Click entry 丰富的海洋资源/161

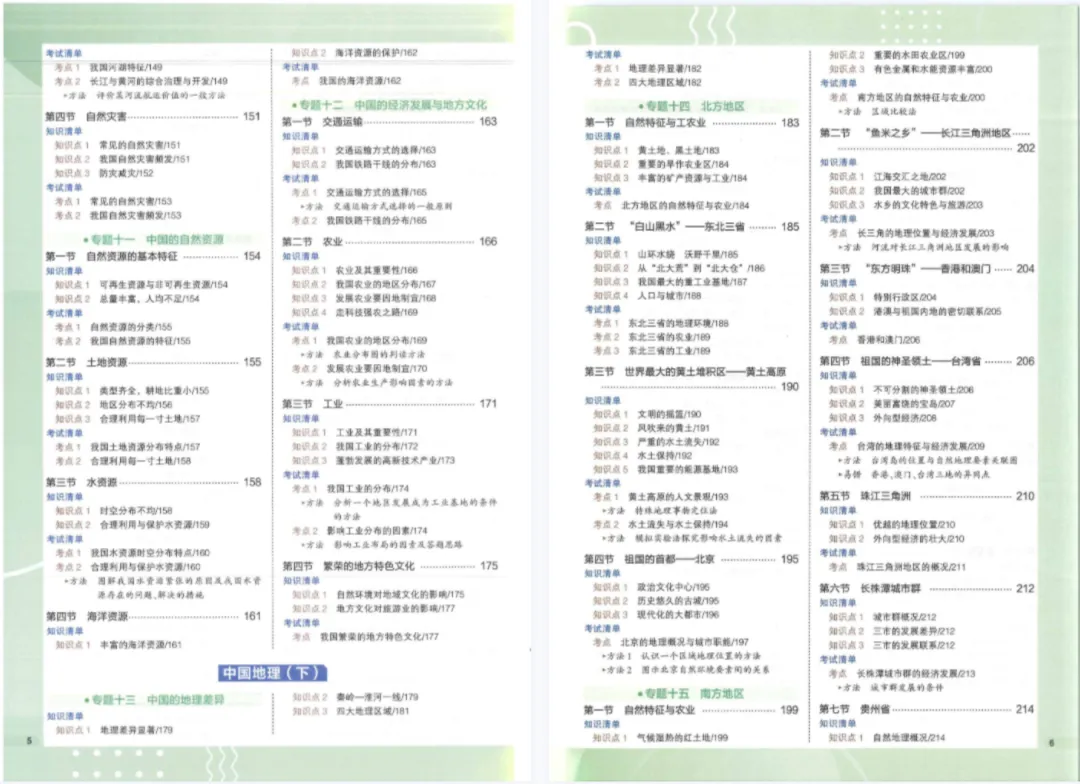pos(141,644)
